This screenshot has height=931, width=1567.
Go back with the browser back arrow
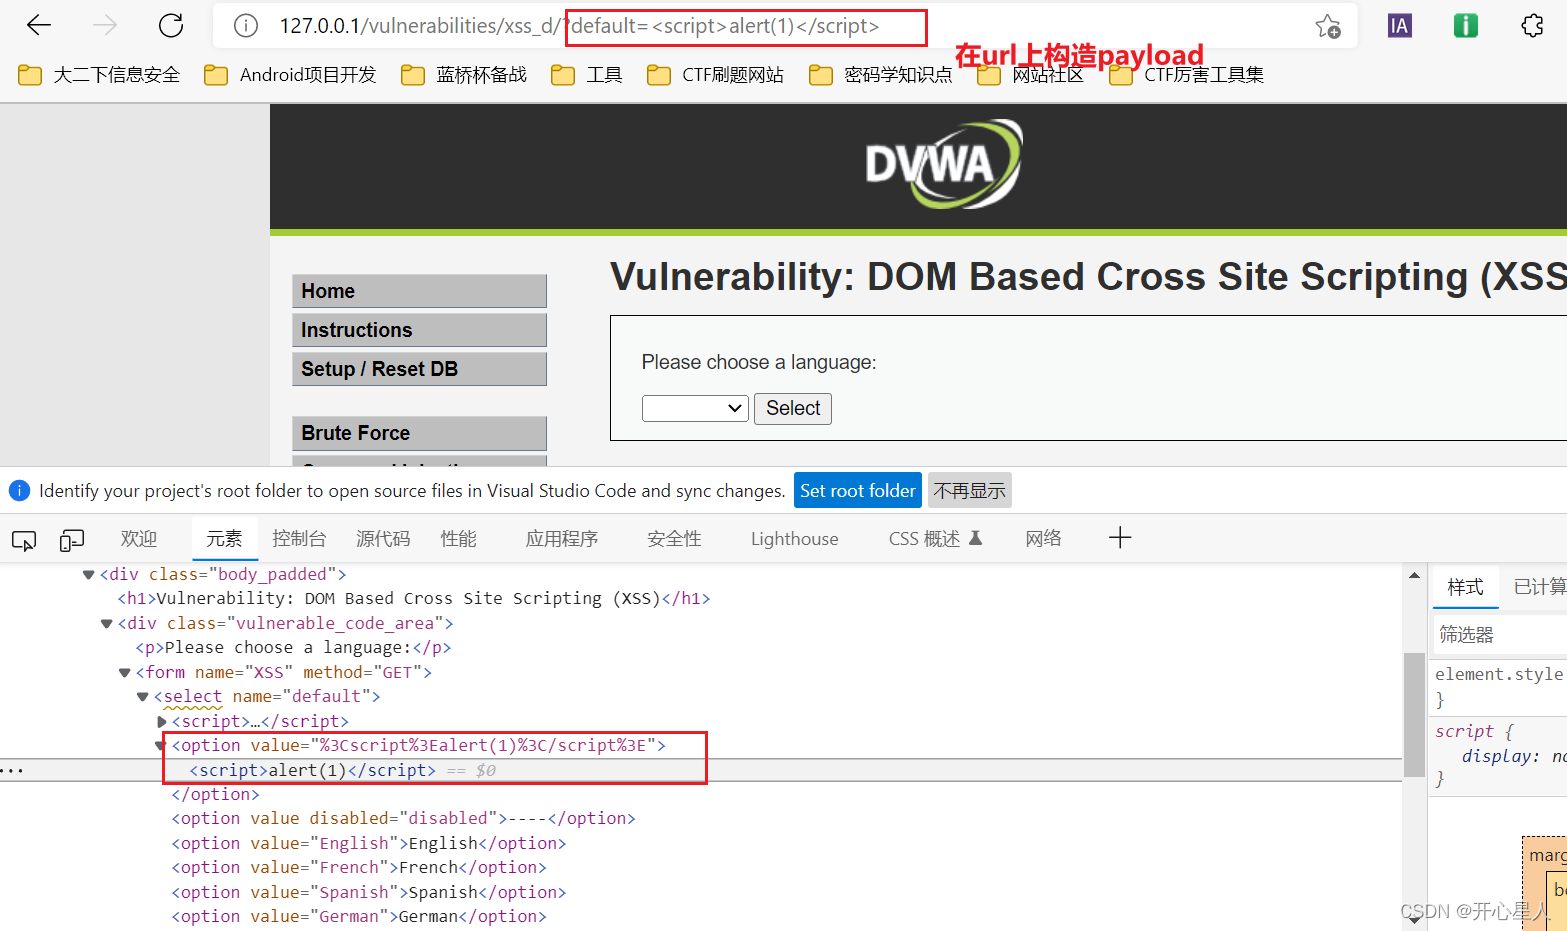[x=39, y=25]
